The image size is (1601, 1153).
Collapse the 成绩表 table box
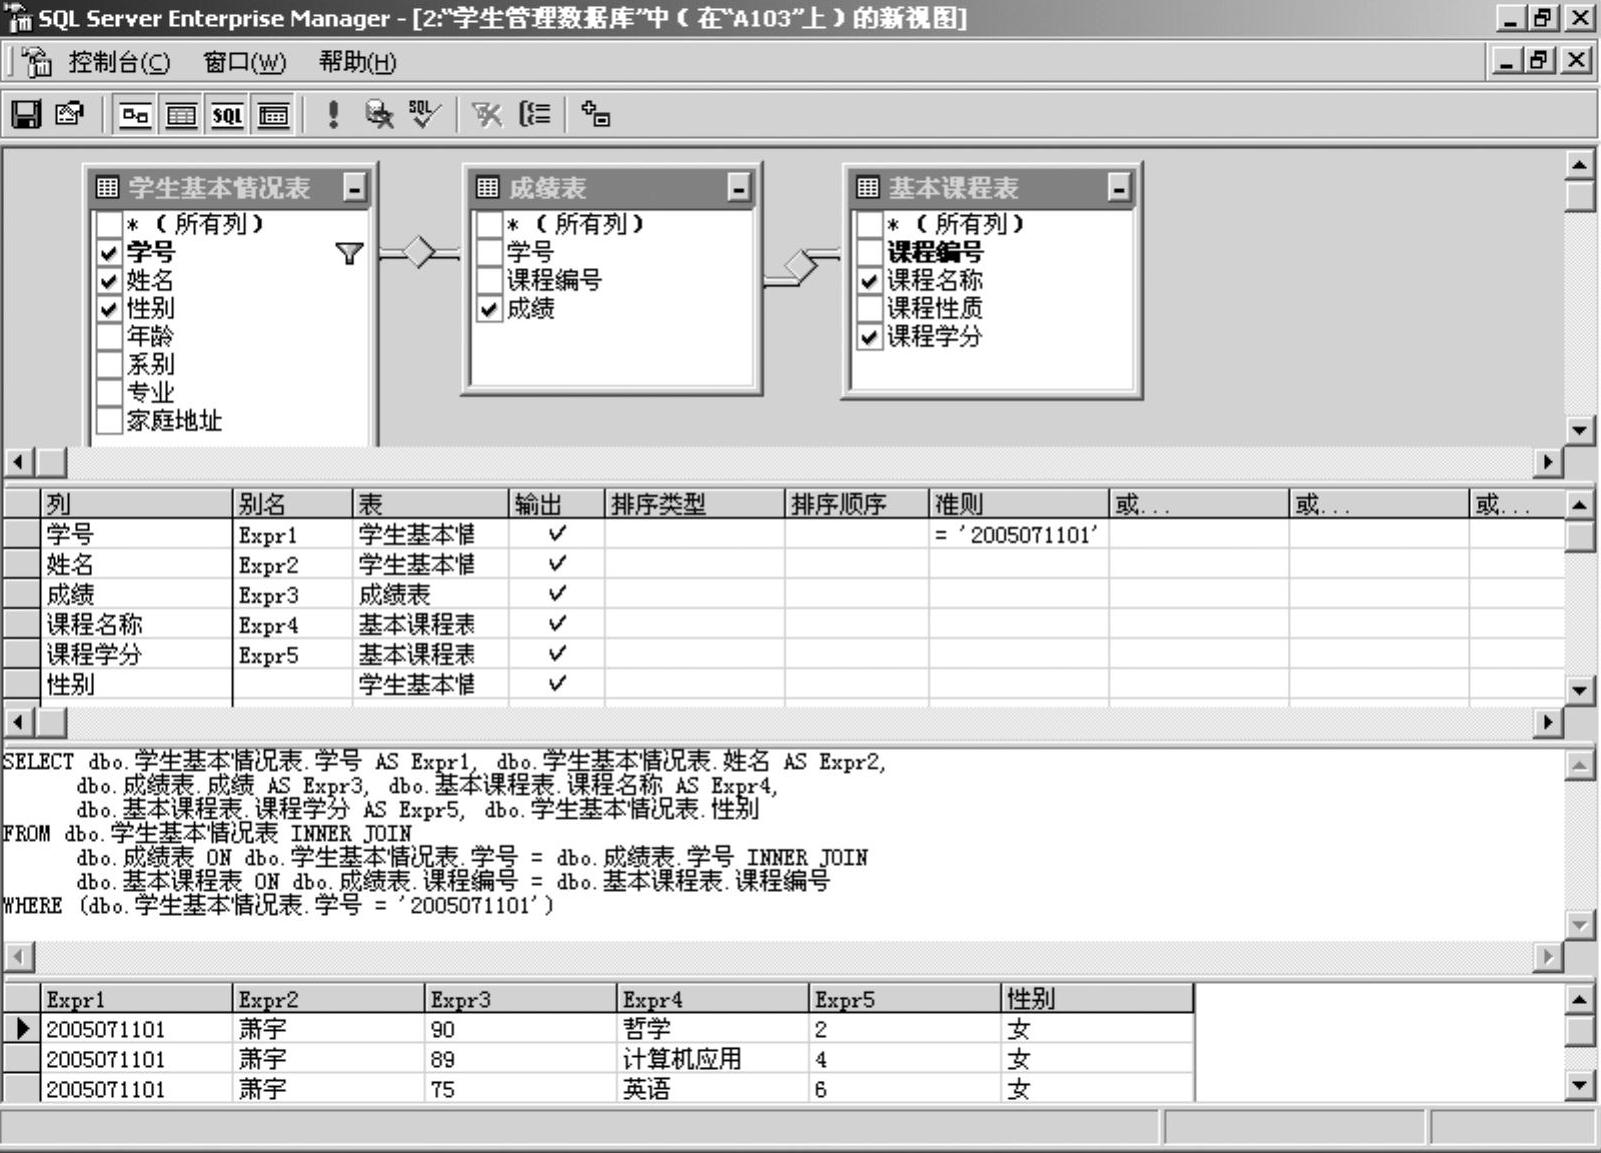(x=738, y=187)
